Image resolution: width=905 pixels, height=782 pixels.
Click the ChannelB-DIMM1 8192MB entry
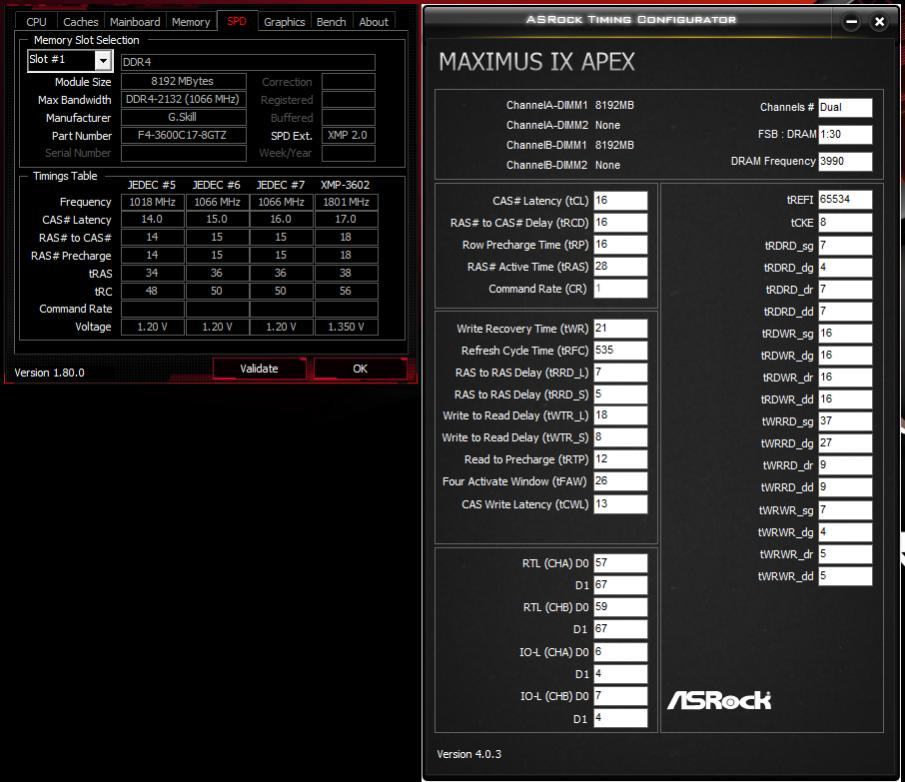570,145
